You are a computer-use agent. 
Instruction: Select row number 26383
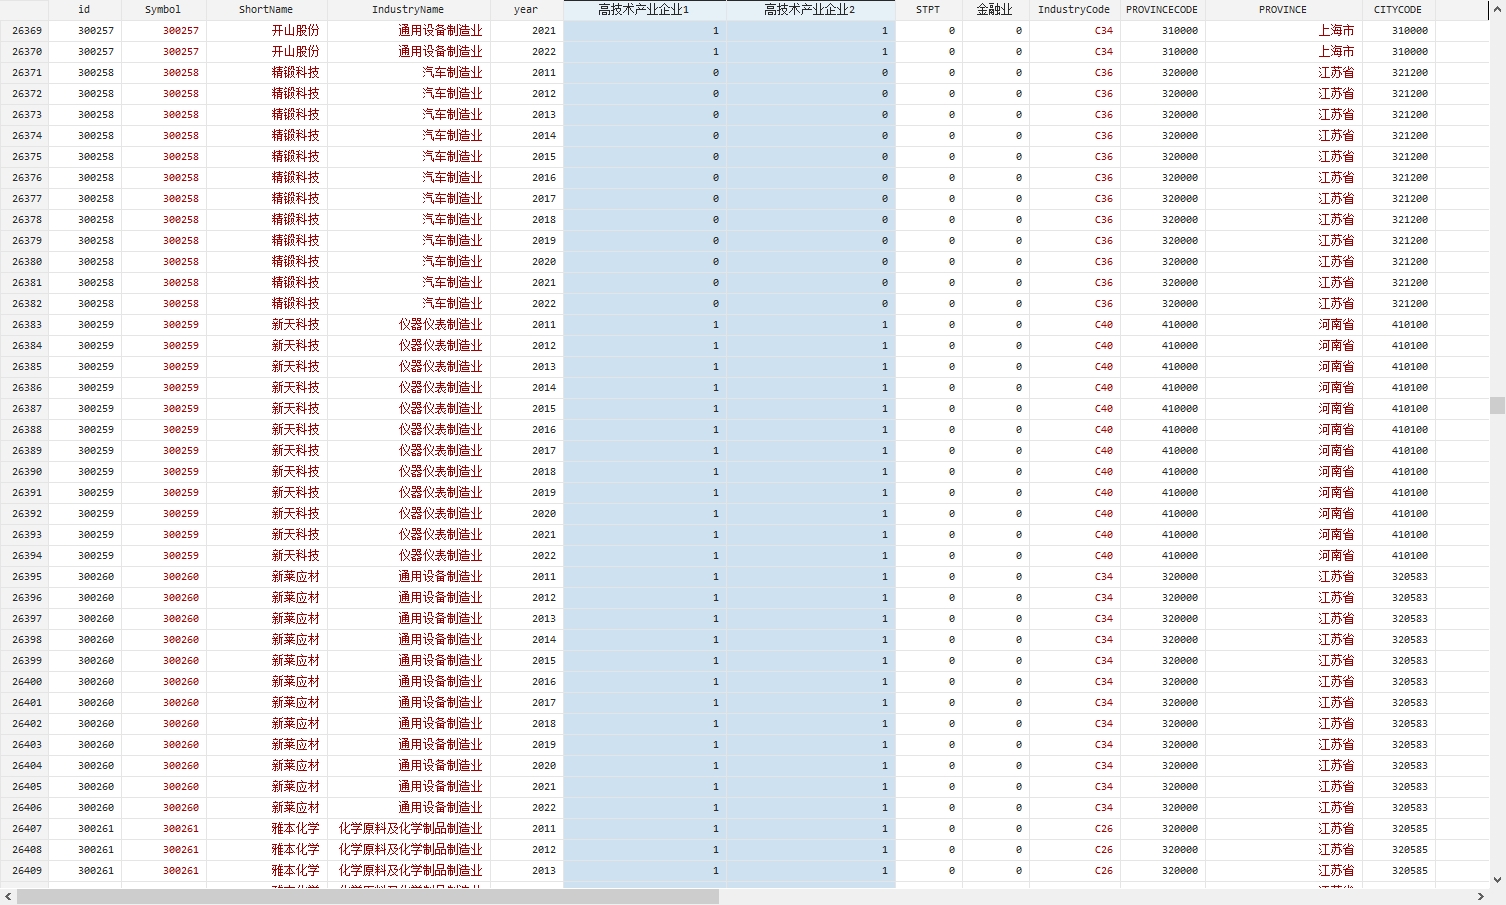(25, 325)
